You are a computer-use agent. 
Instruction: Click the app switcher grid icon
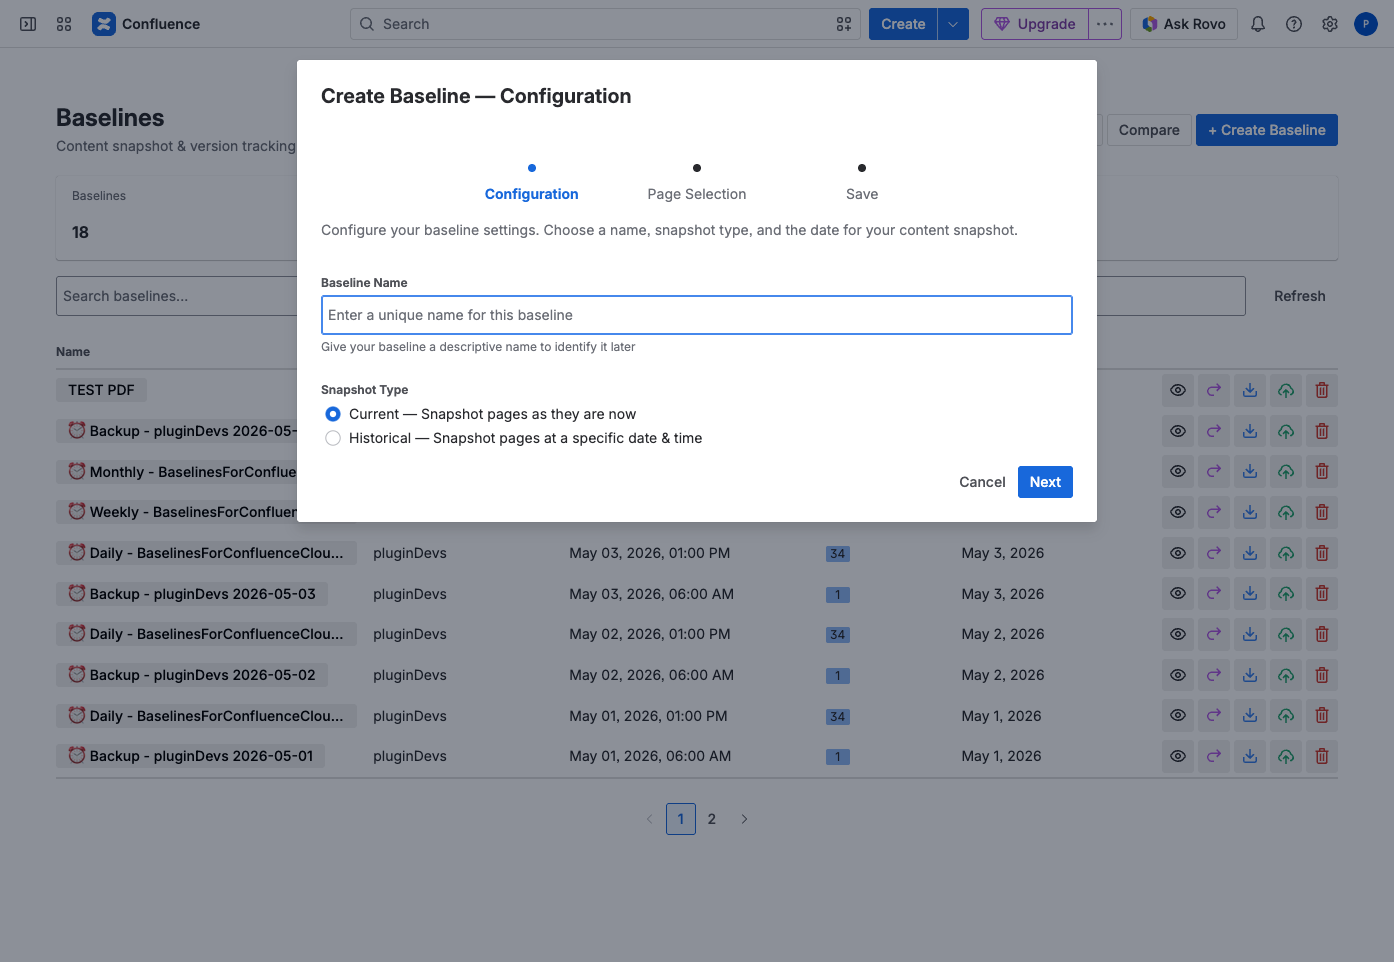coord(64,24)
